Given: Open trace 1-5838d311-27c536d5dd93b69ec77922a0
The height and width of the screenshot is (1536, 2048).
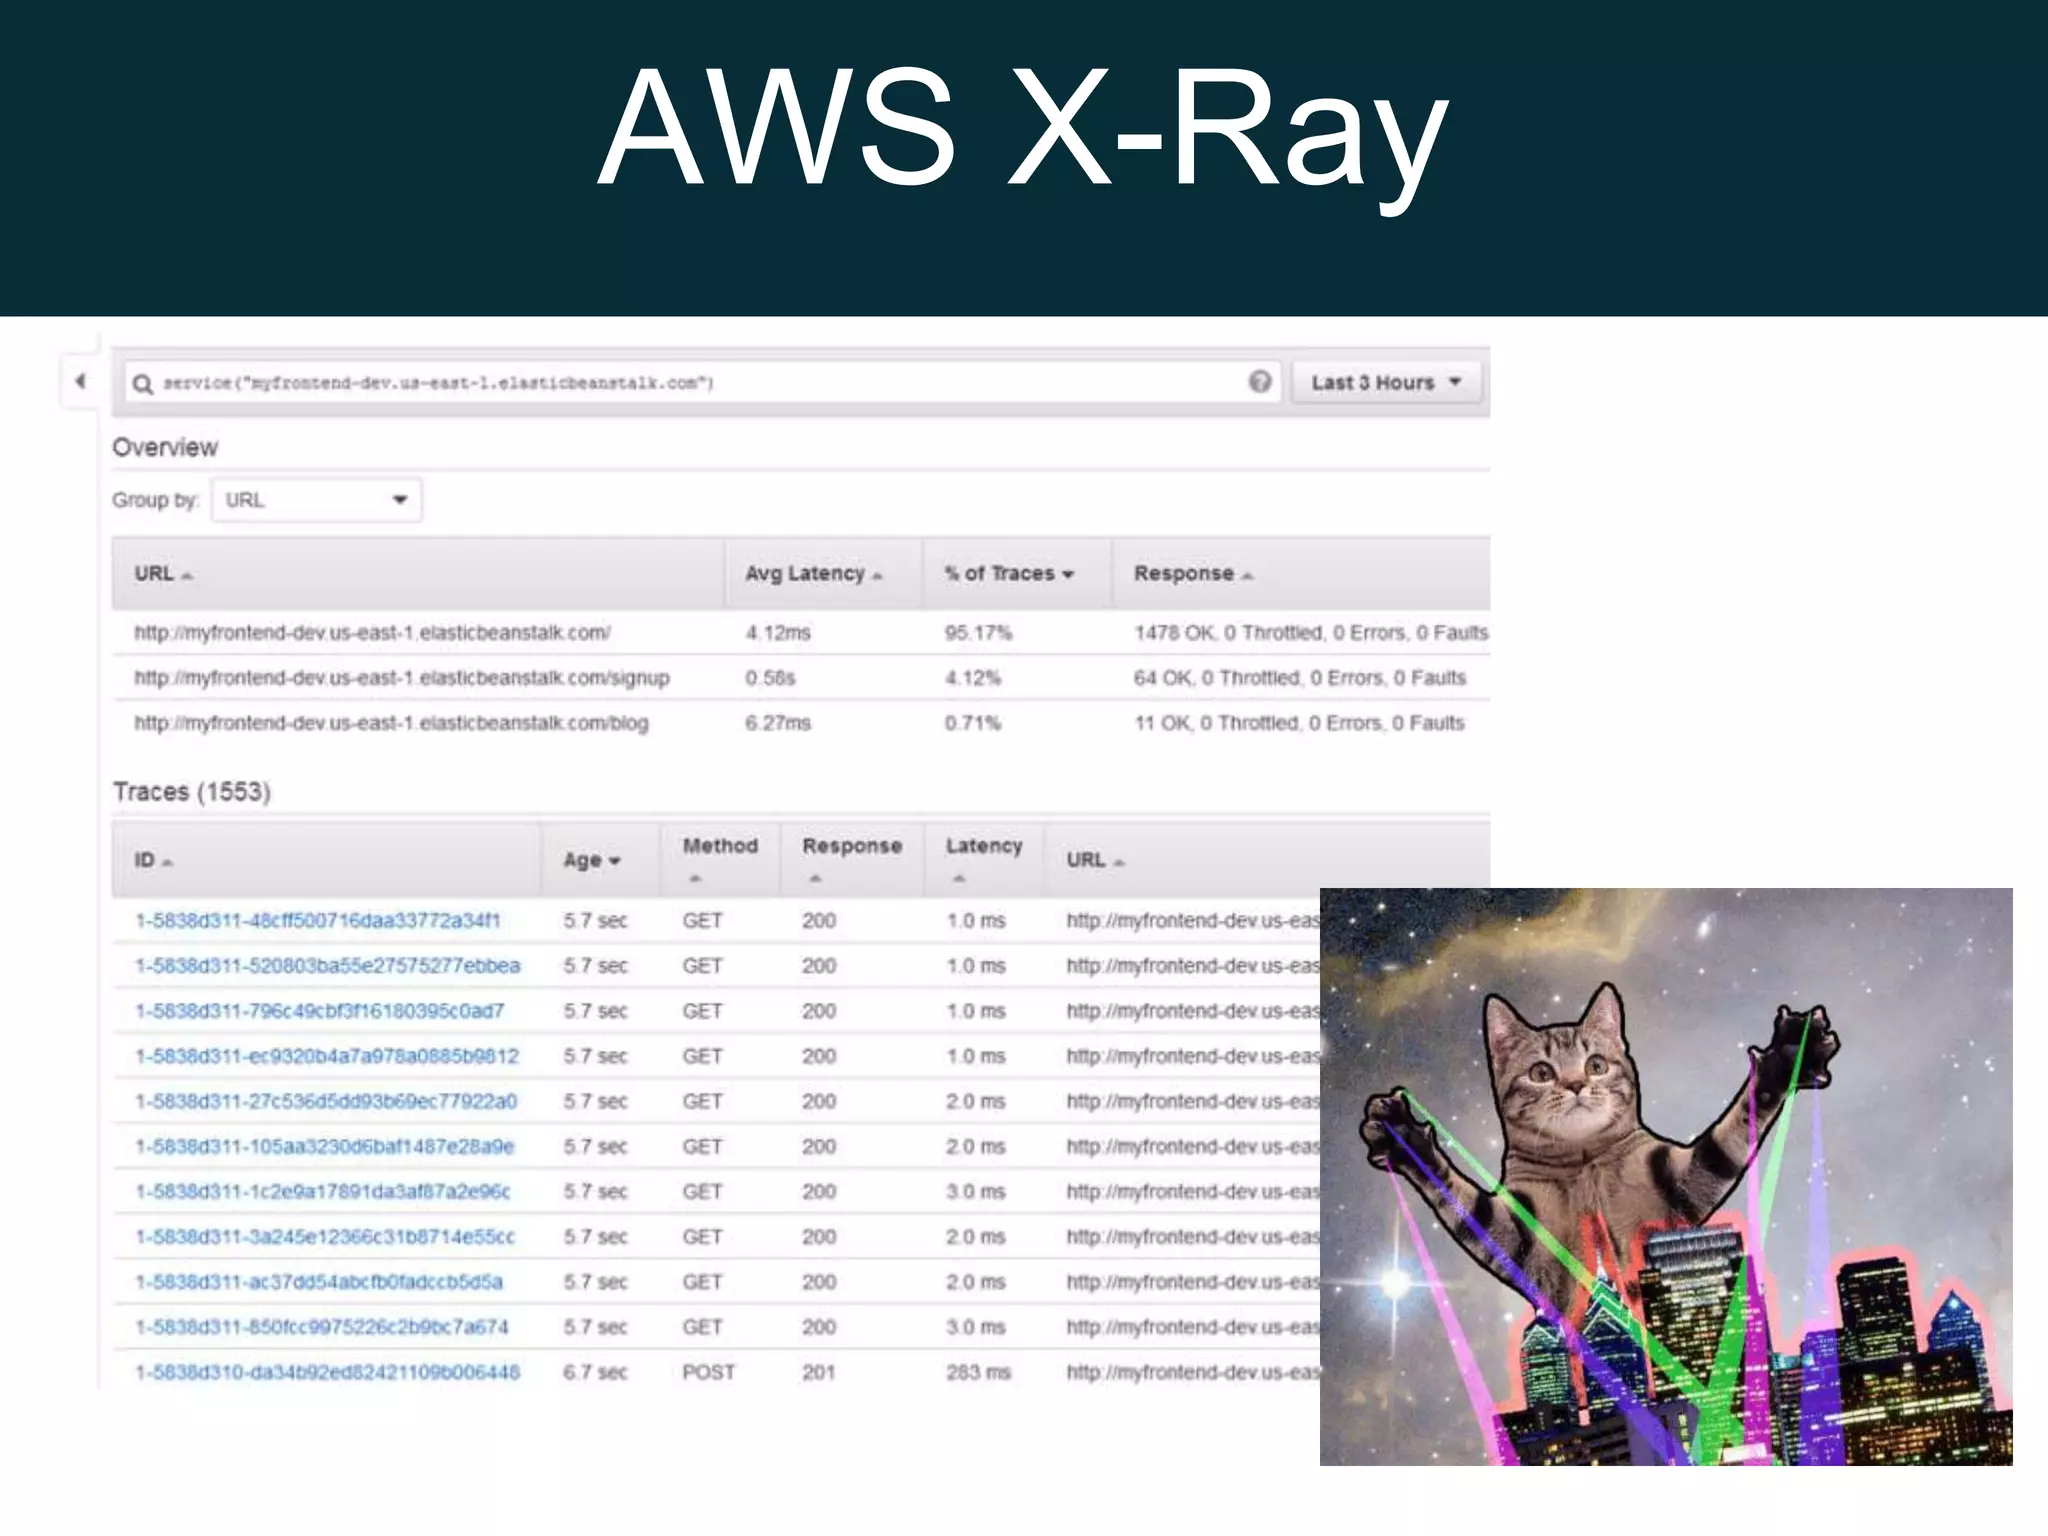Looking at the screenshot, I should (x=325, y=1101).
